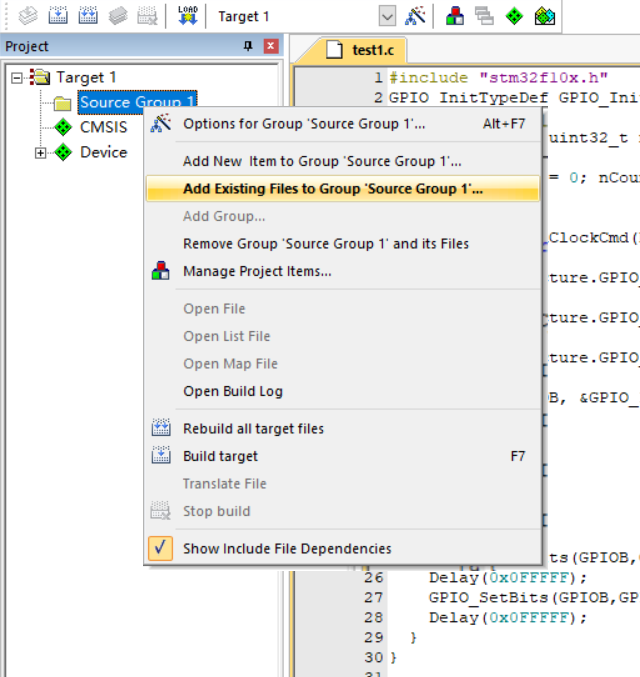Open Manage Run-Time Environment green diamond icon
This screenshot has width=640, height=677.
514,16
